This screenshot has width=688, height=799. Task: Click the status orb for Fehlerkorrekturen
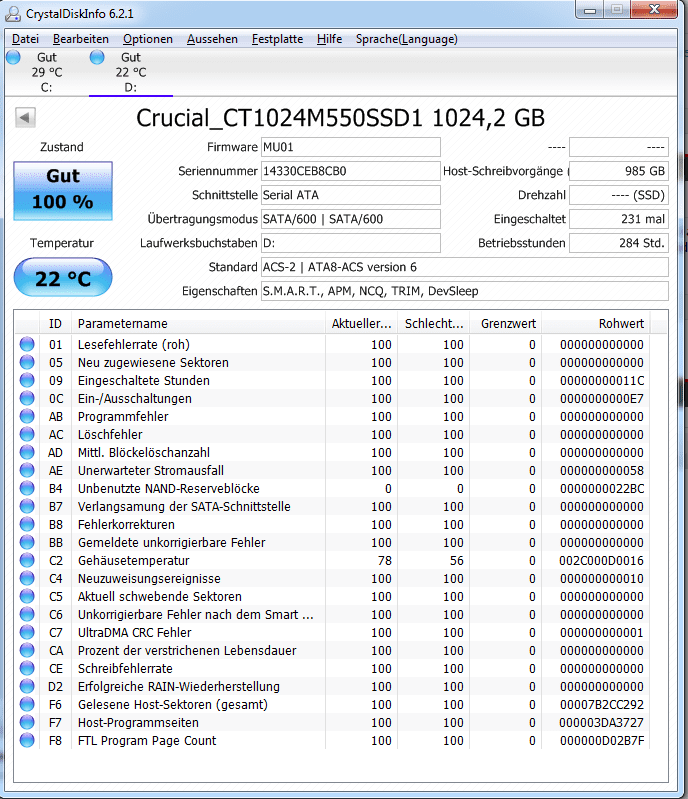coord(27,524)
